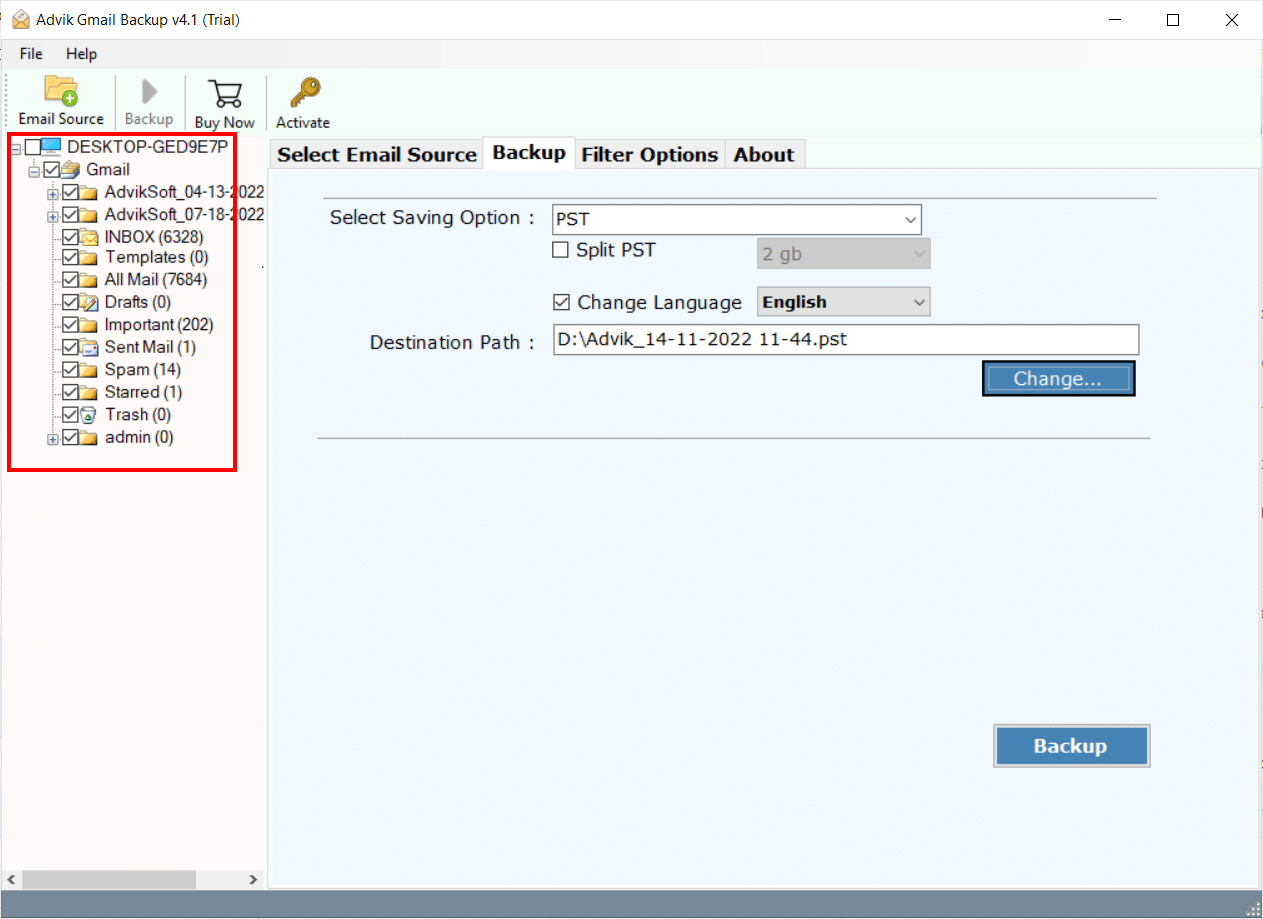Click the tree scrollbar right arrow
The image size is (1263, 919).
click(254, 880)
